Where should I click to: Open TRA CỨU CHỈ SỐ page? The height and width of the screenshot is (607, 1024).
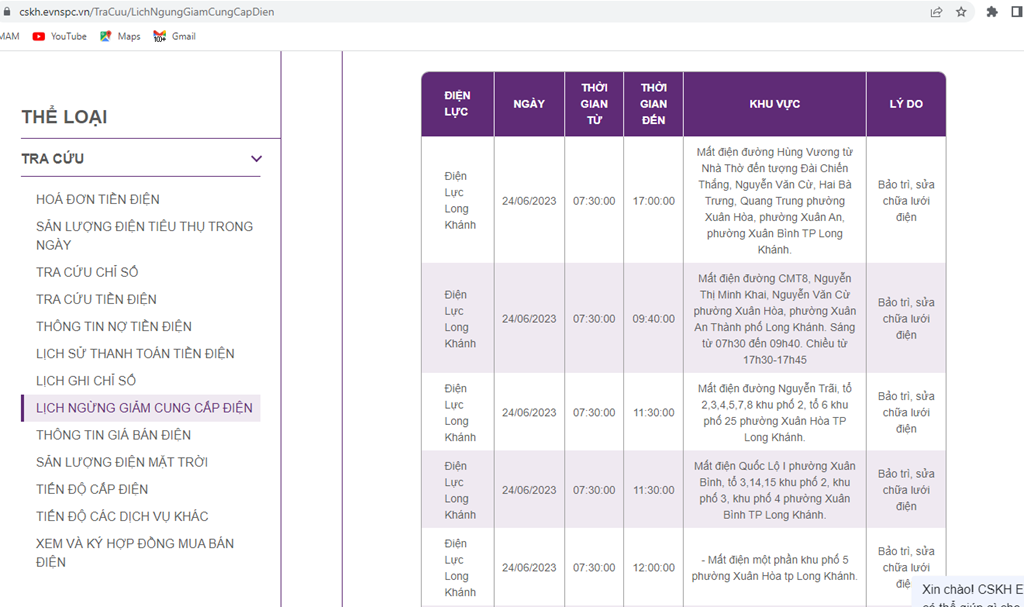pos(87,272)
